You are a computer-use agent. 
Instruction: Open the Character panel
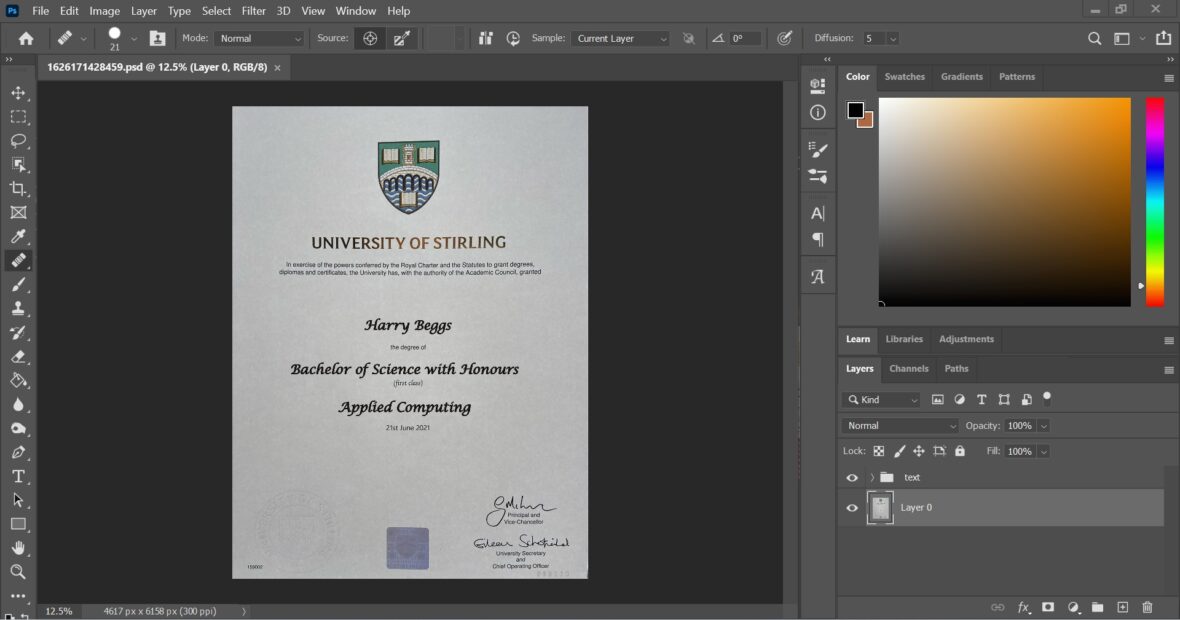(817, 211)
